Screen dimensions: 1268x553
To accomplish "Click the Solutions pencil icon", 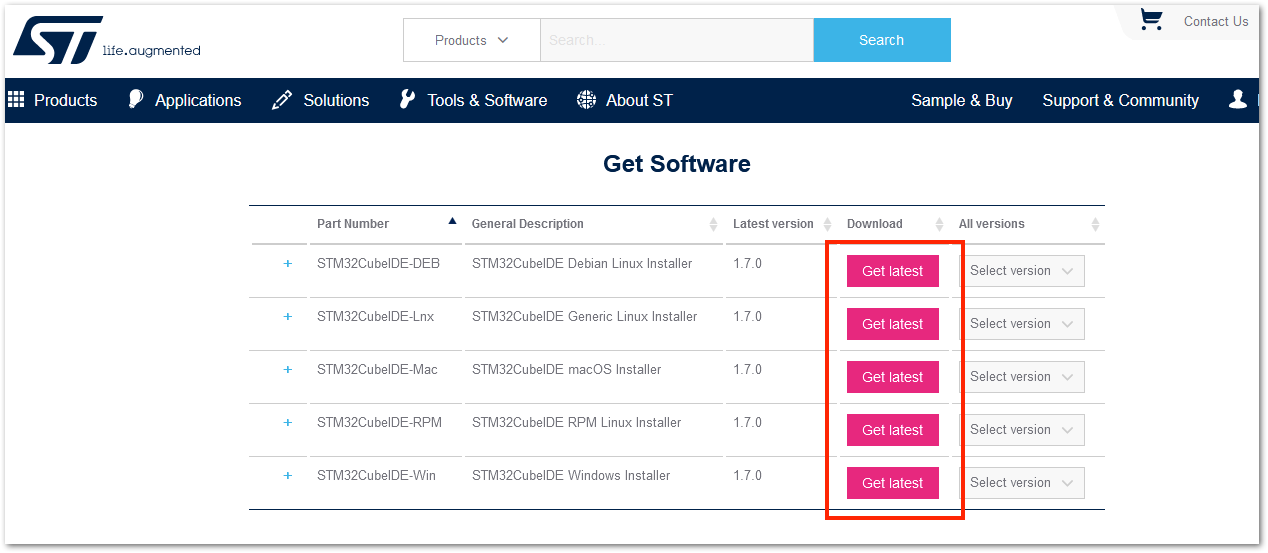I will [x=282, y=99].
